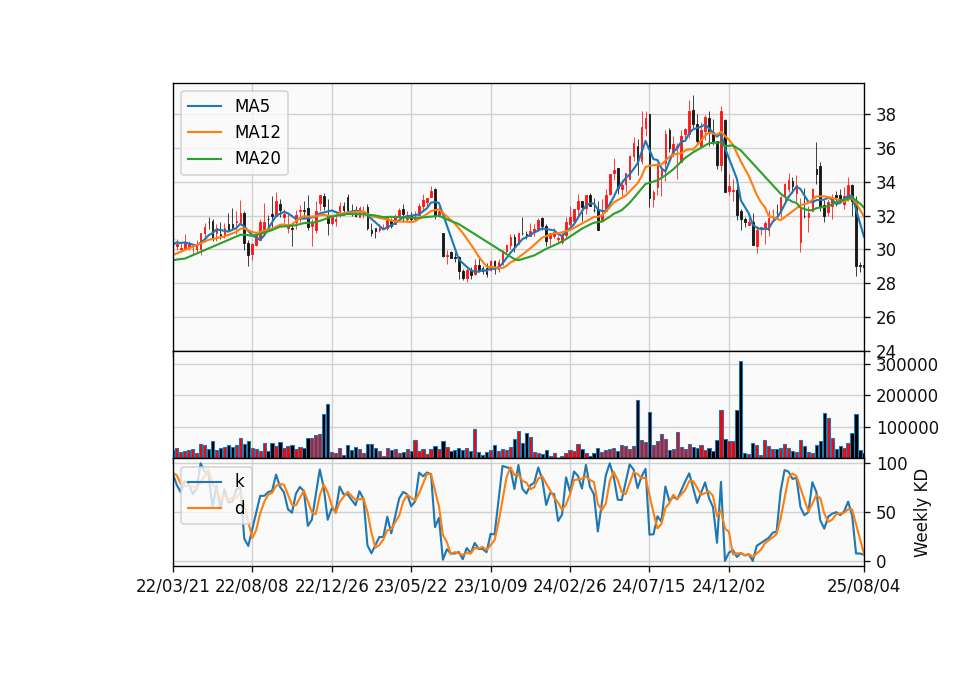Click the 'd' legend label in KD panel
The image size is (960, 690).
pos(239,508)
